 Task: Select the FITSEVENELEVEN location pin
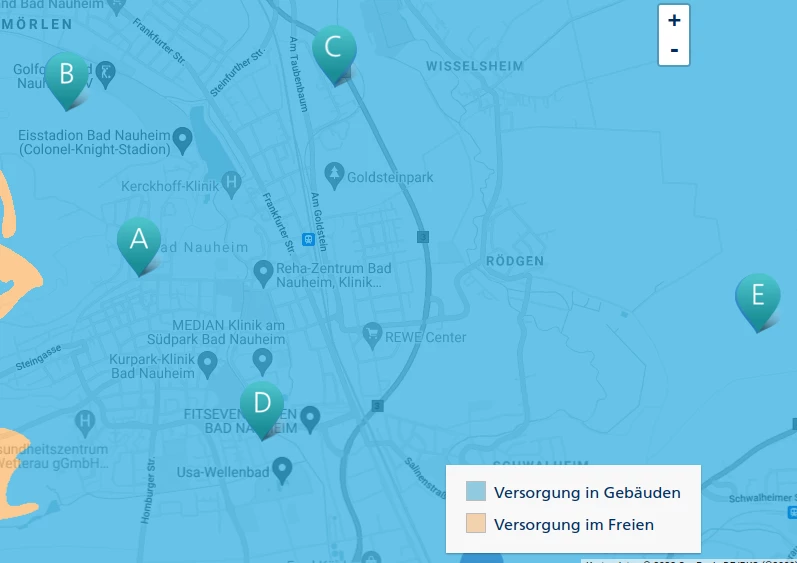coord(310,419)
